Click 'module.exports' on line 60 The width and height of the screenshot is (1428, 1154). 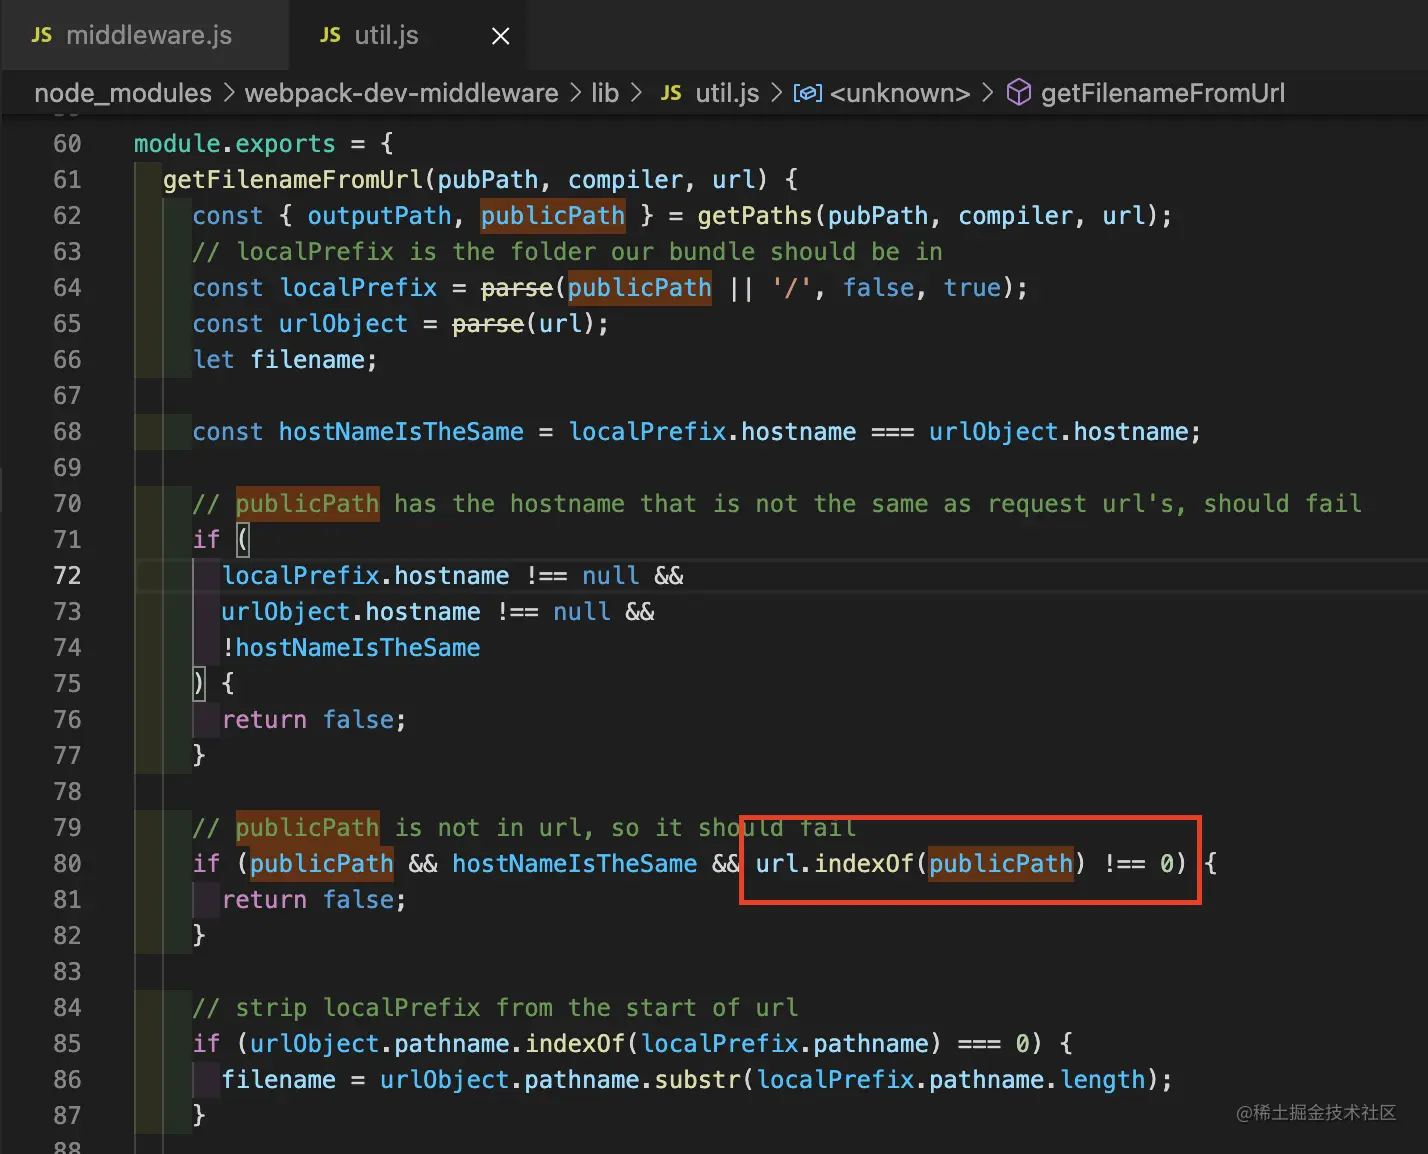click(x=235, y=144)
